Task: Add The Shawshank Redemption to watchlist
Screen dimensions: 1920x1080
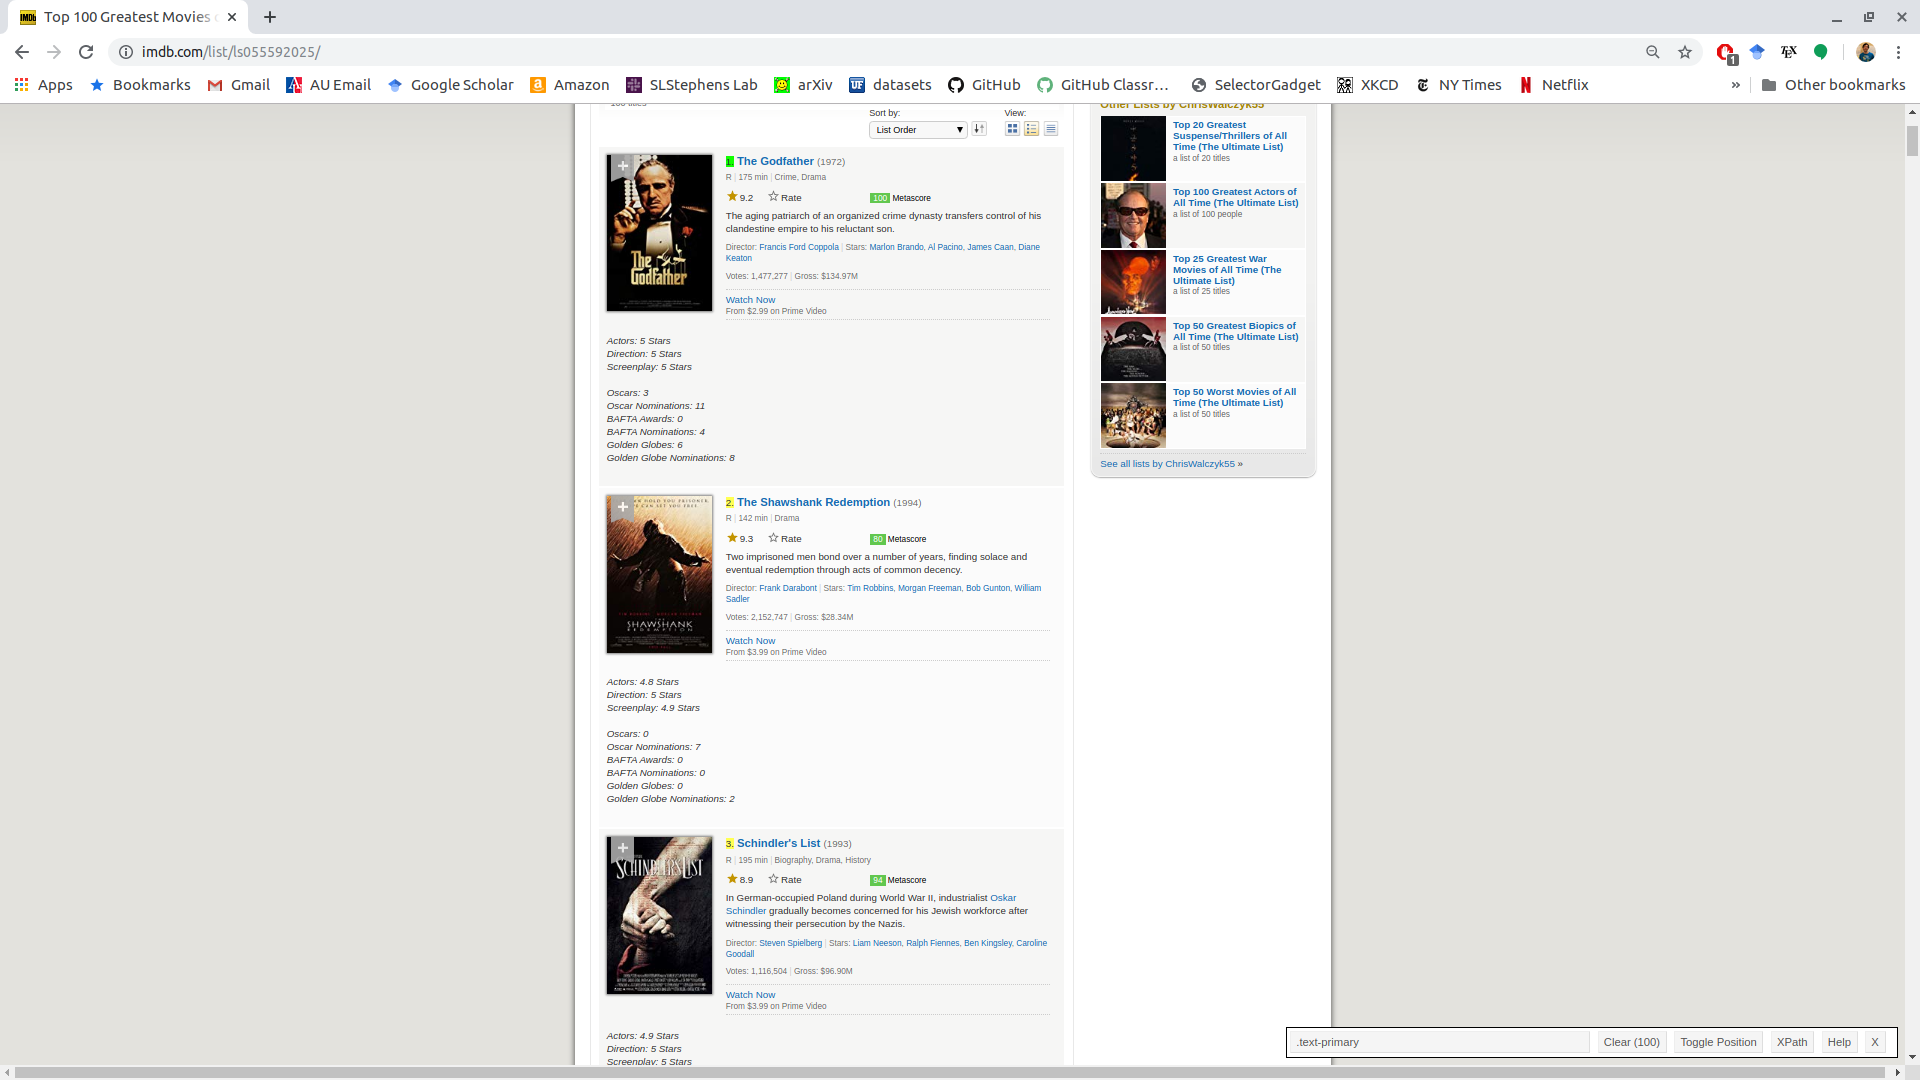Action: [x=622, y=507]
